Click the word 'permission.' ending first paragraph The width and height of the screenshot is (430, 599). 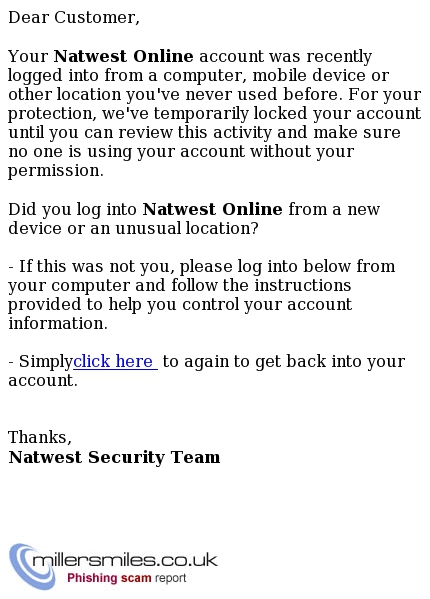[56, 171]
